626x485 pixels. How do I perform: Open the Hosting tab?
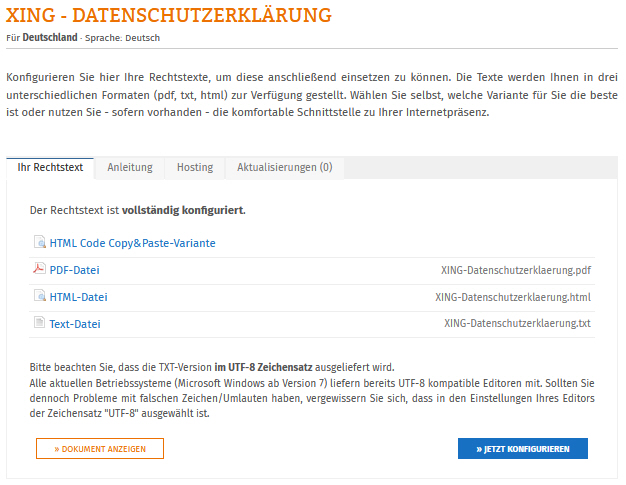[195, 168]
